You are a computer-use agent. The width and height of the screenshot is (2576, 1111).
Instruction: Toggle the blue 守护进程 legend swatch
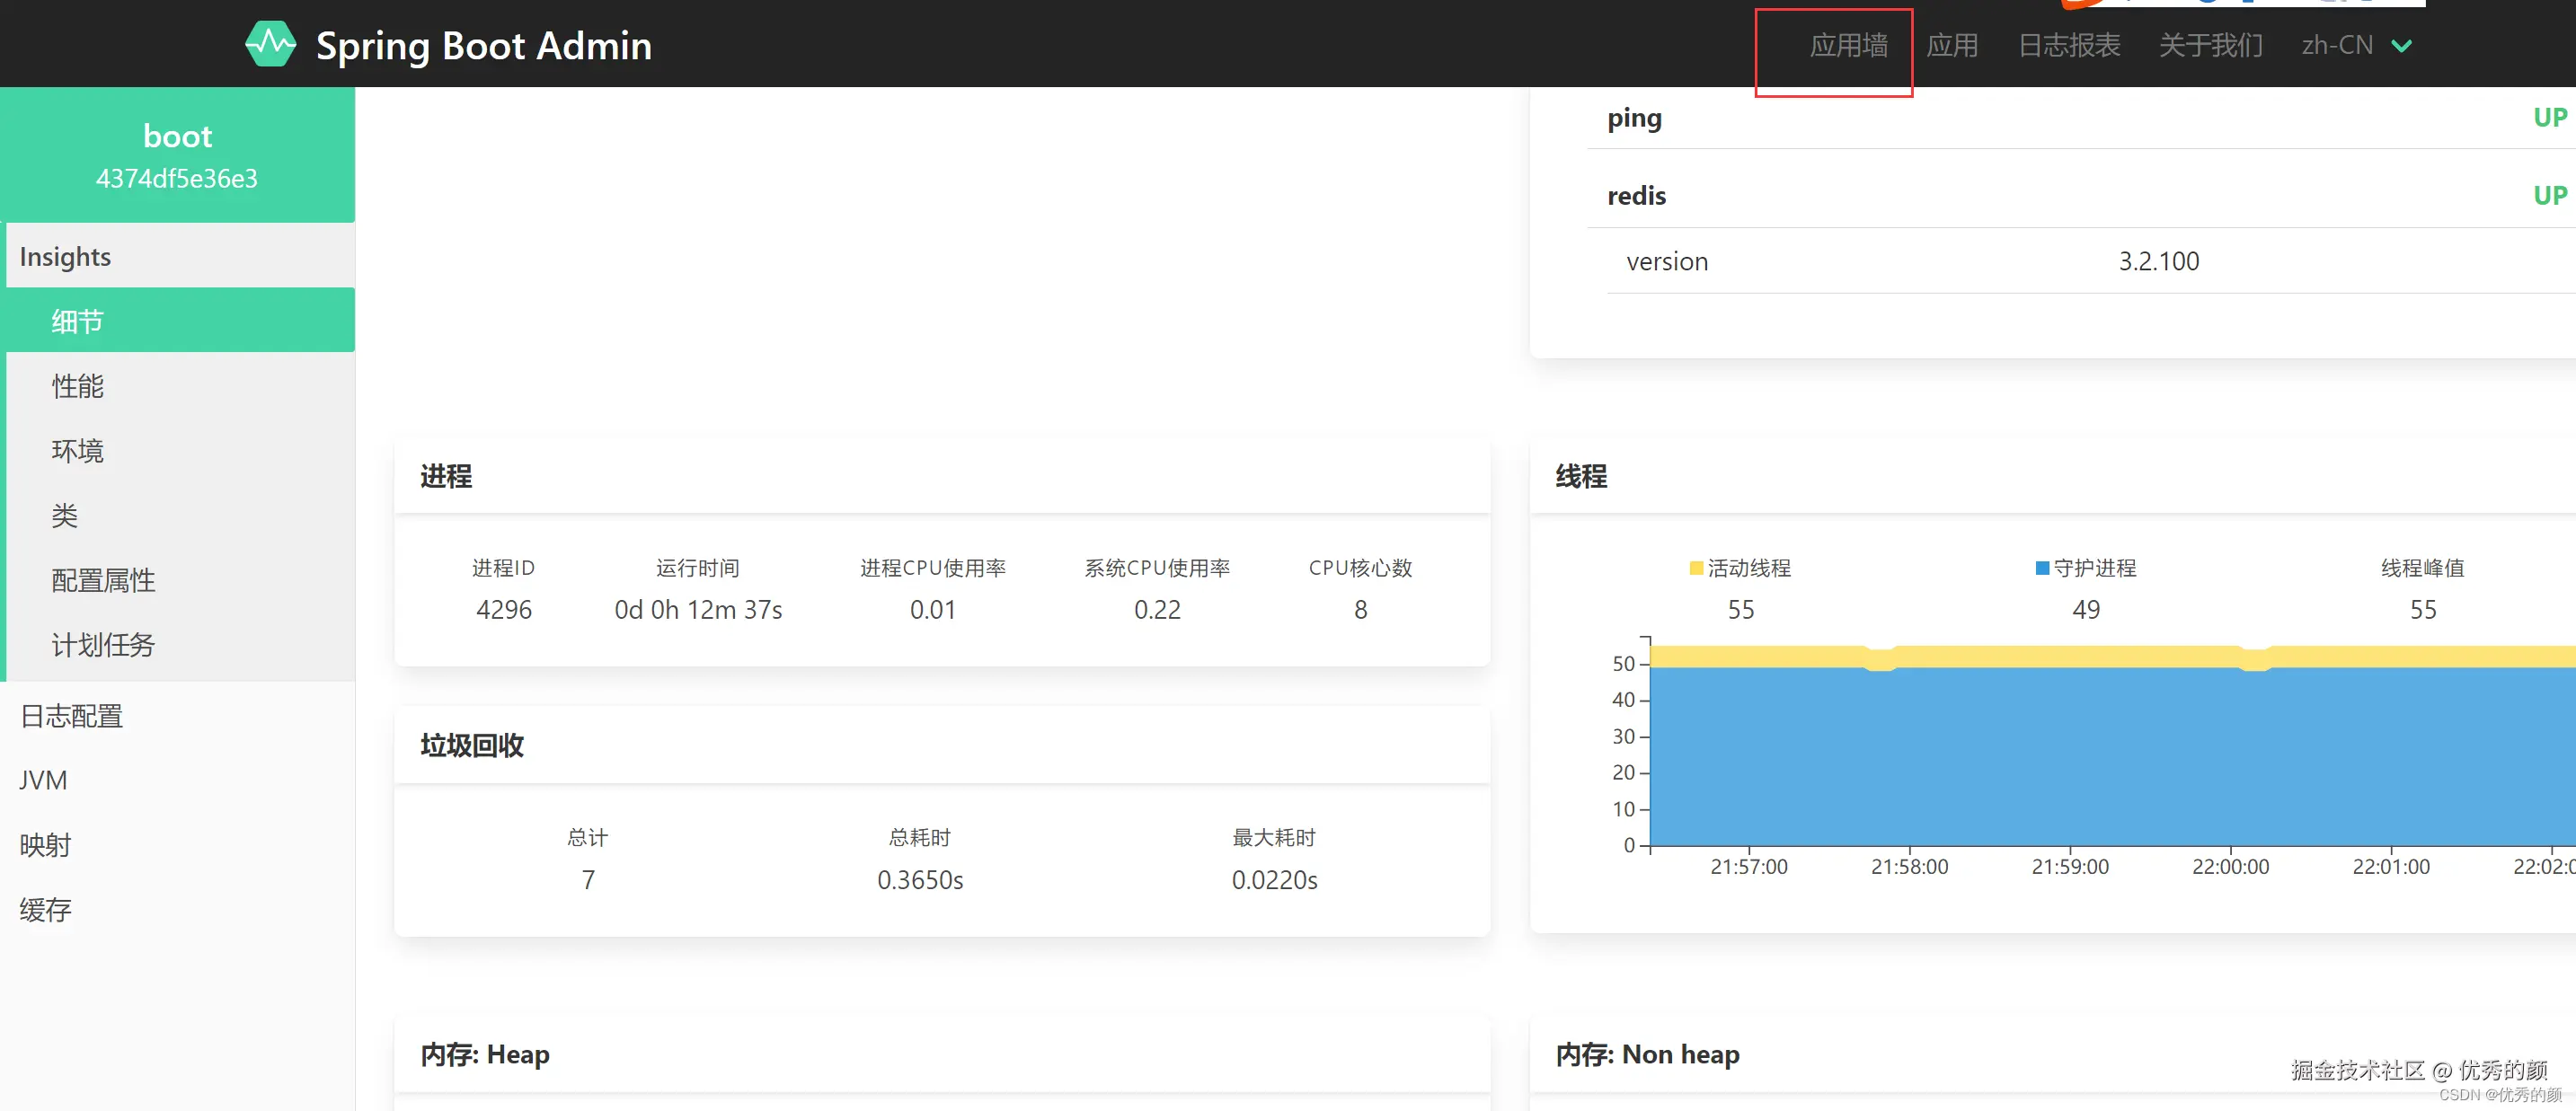2042,568
